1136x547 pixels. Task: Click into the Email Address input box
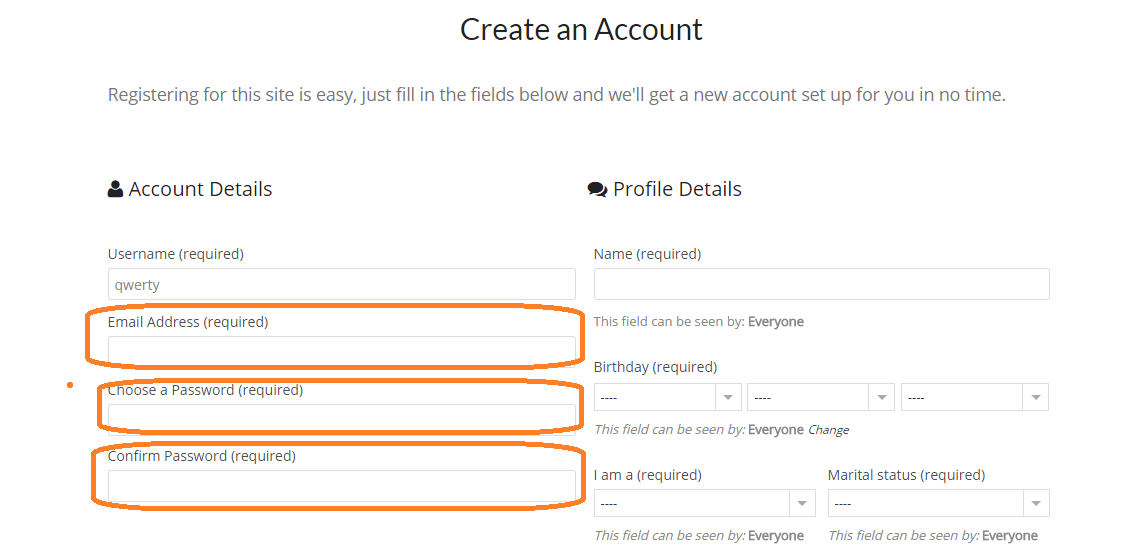[x=341, y=350]
